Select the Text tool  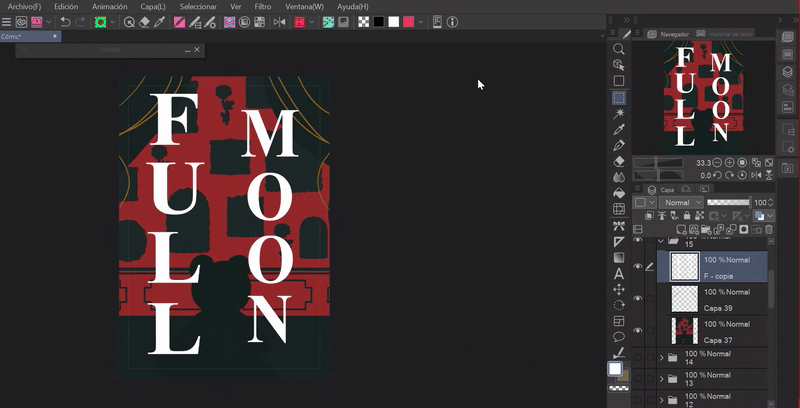(x=619, y=273)
